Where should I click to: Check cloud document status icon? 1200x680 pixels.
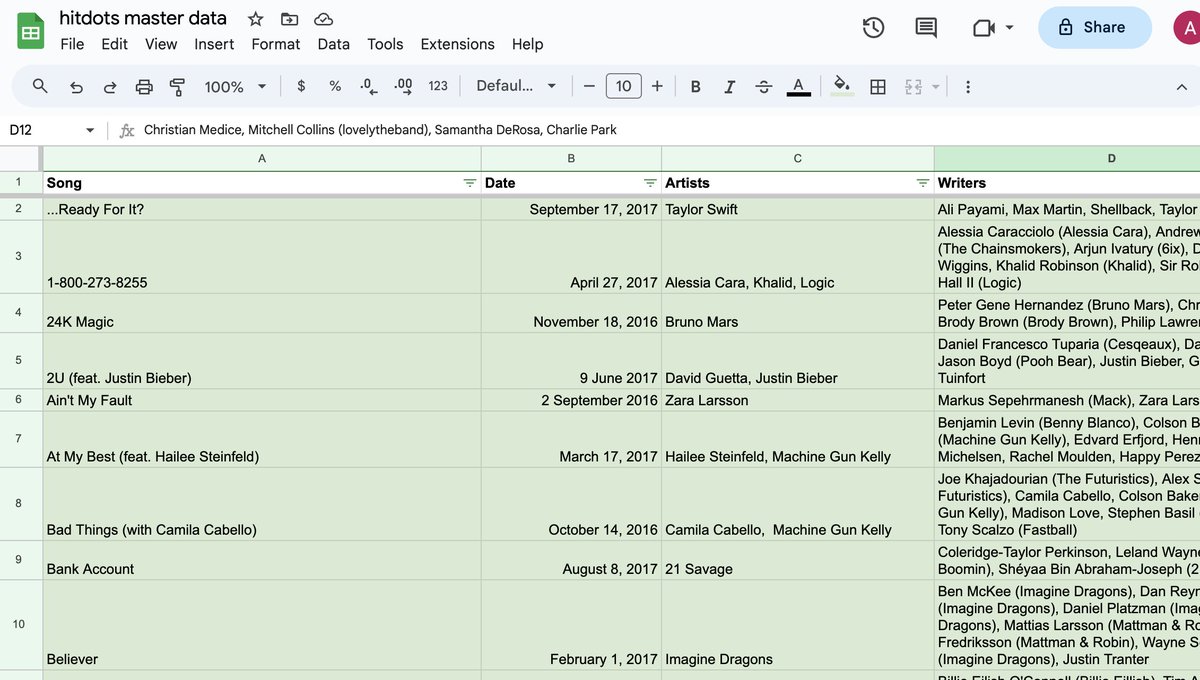pyautogui.click(x=323, y=19)
